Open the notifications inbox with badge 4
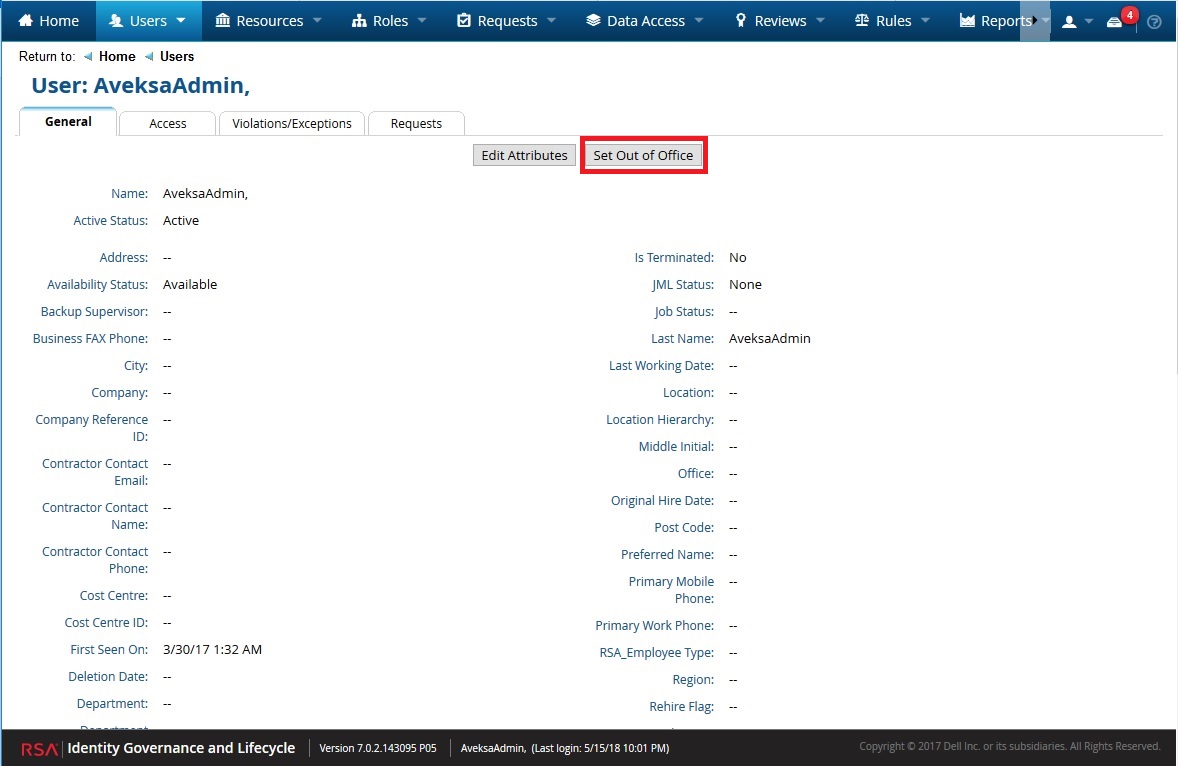 click(x=1115, y=22)
